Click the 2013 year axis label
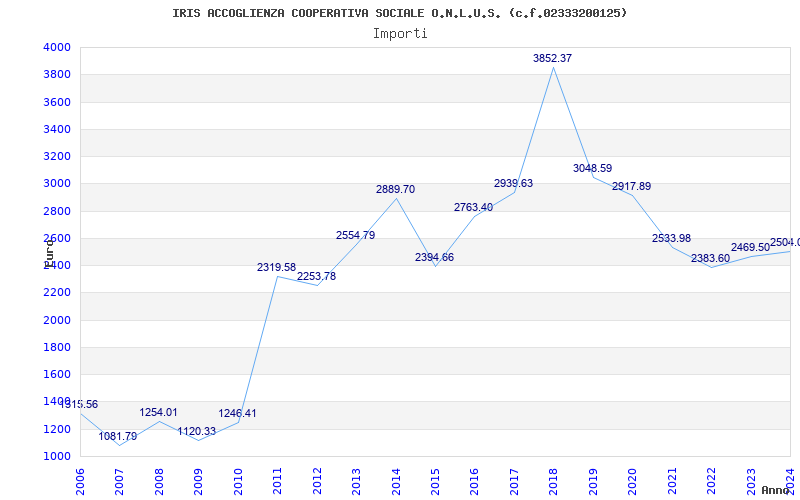Screen dimensions: 800x500 pyautogui.click(x=356, y=482)
